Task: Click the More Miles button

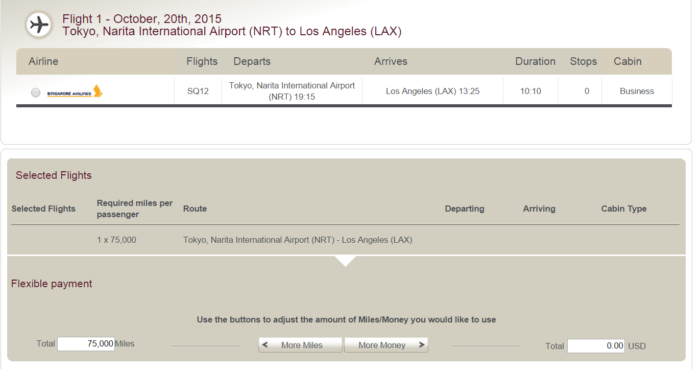Action: (x=300, y=345)
